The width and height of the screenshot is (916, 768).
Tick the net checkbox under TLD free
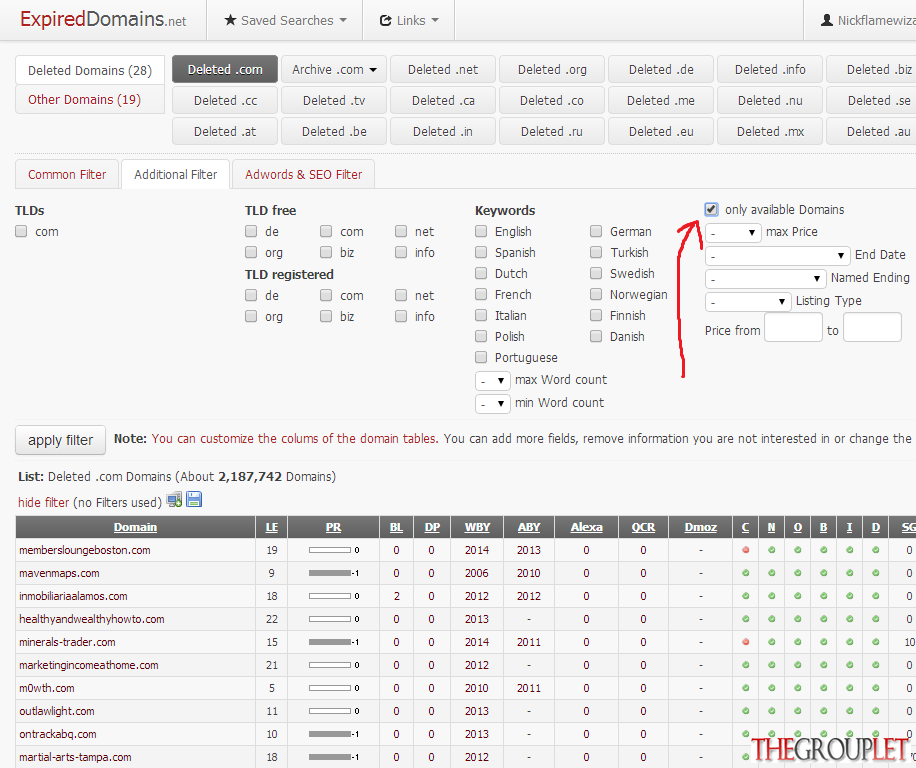(401, 231)
